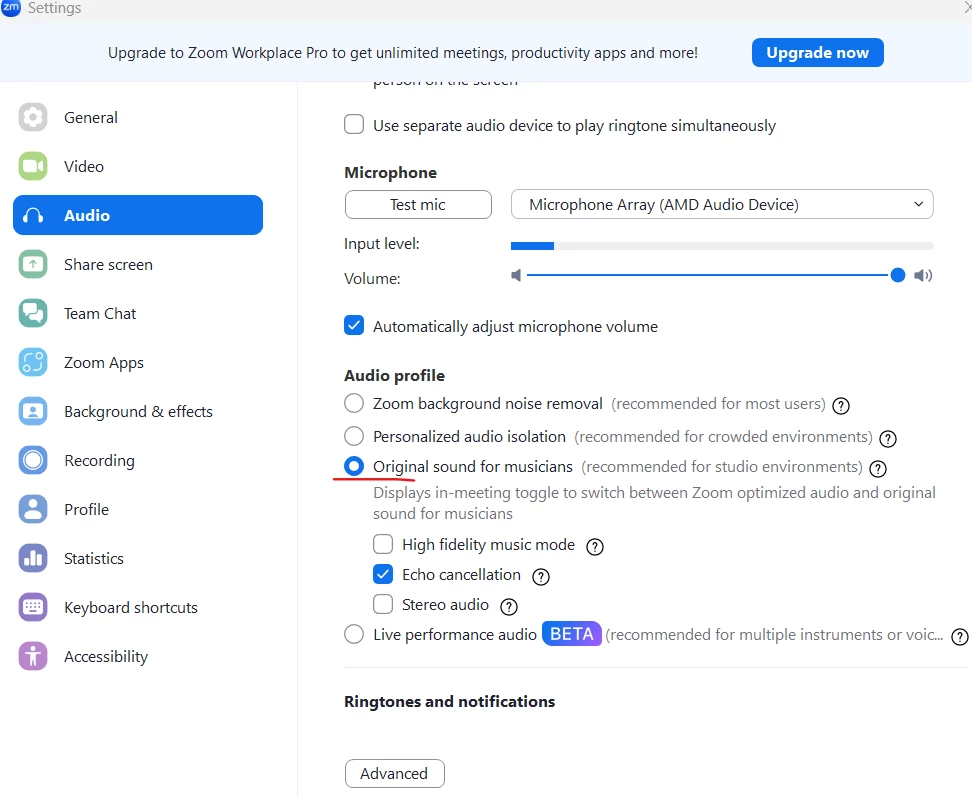Open General settings tab

coord(138,117)
